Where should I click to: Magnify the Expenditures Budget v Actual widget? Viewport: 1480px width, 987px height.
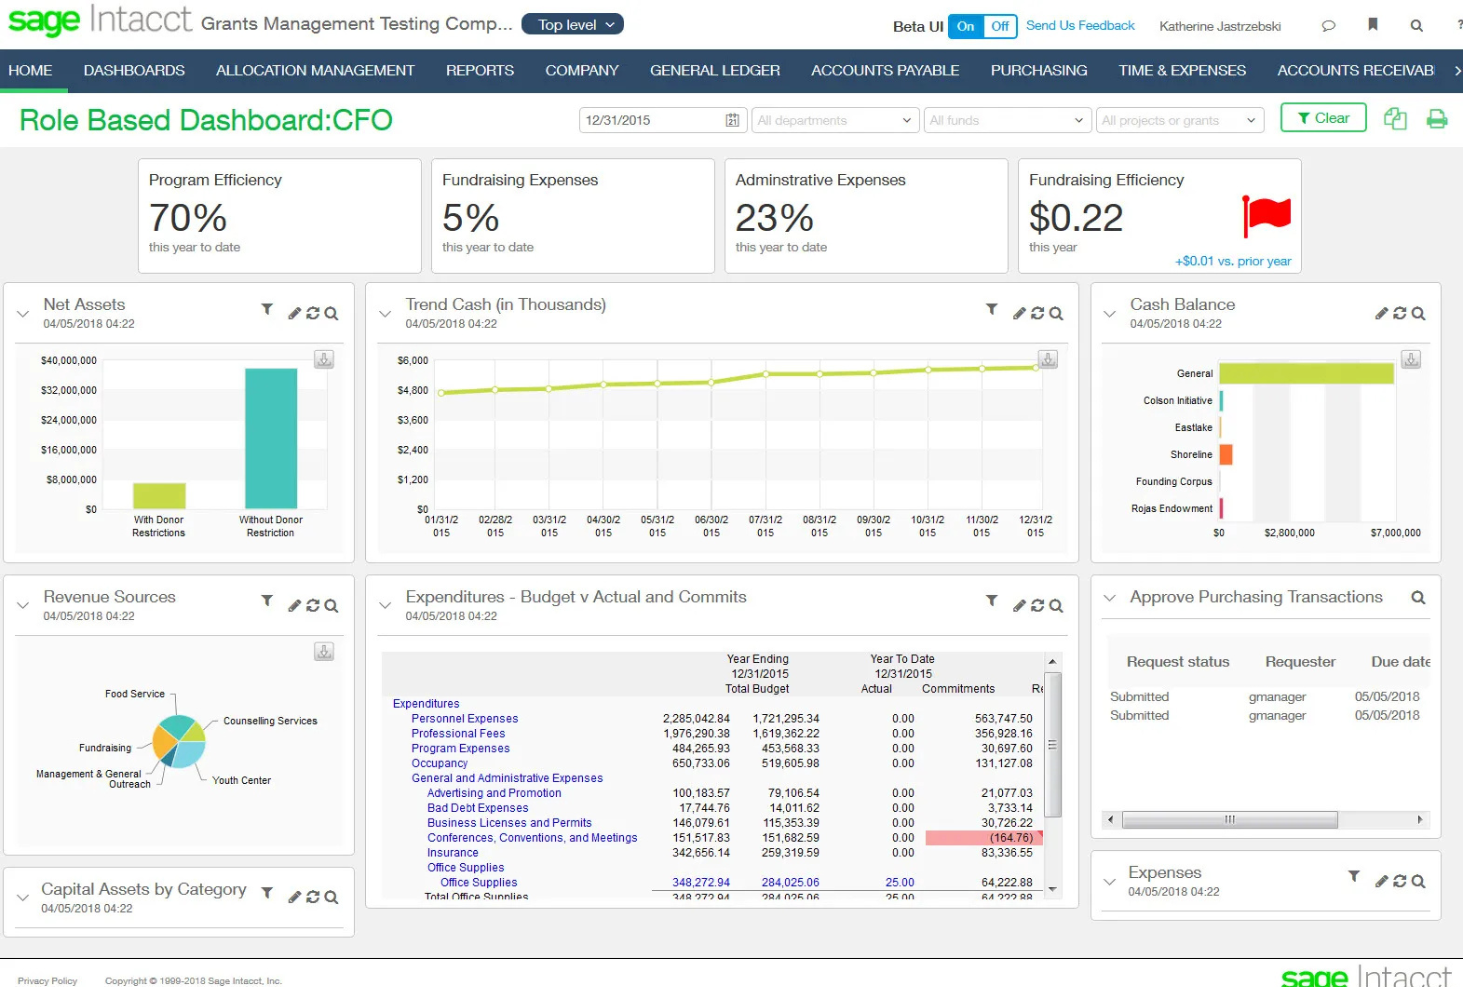pyautogui.click(x=1055, y=605)
